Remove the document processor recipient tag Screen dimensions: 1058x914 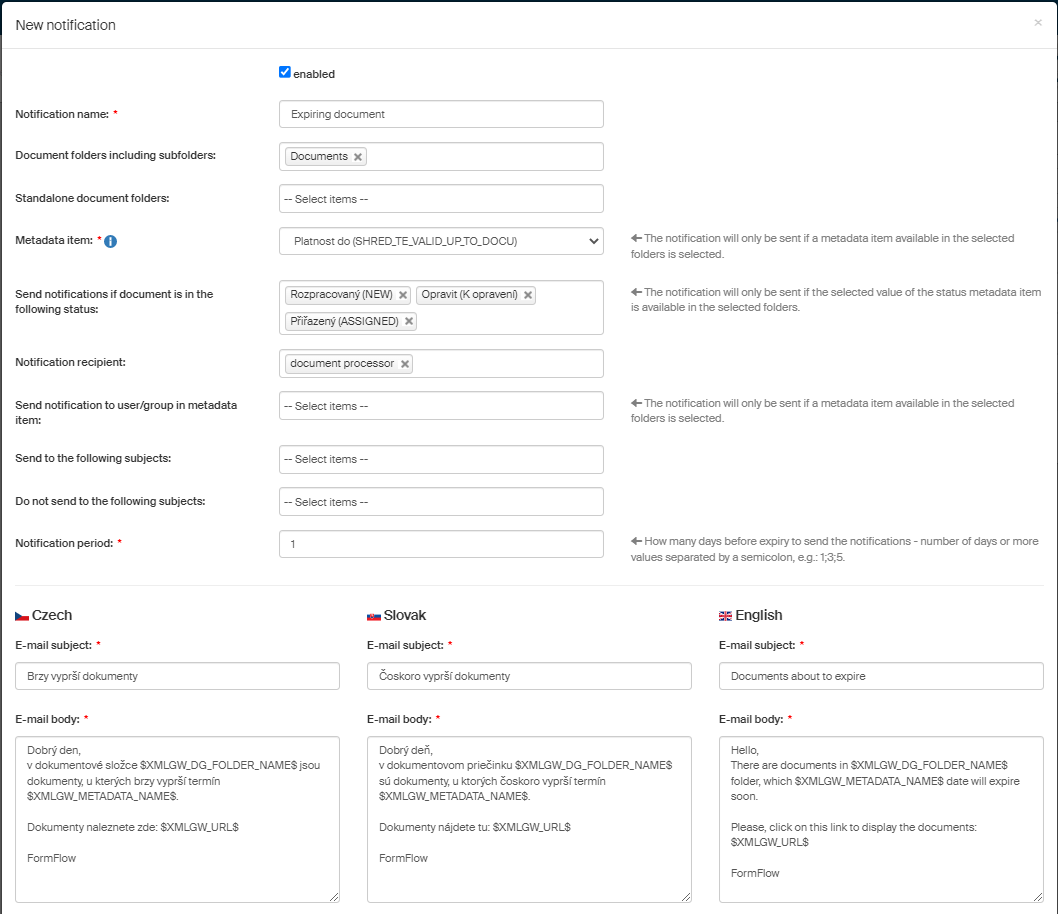(405, 364)
